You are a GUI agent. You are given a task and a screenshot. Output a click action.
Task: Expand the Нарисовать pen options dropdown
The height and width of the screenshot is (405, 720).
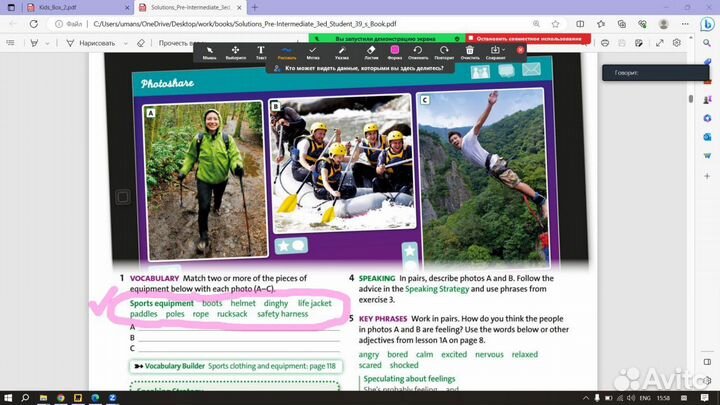point(125,43)
